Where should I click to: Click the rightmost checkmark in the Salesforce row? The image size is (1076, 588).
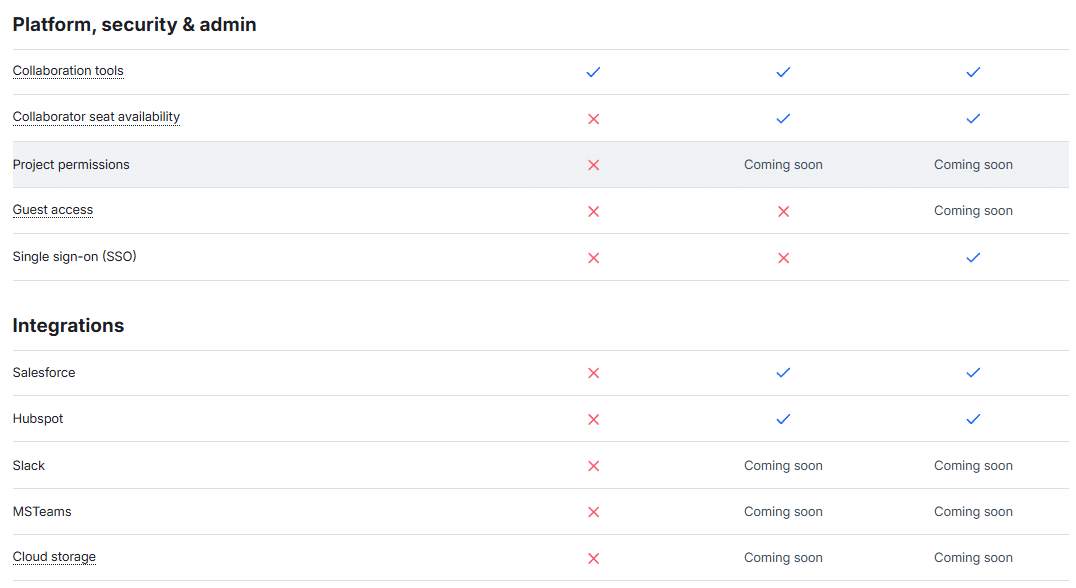tap(973, 373)
